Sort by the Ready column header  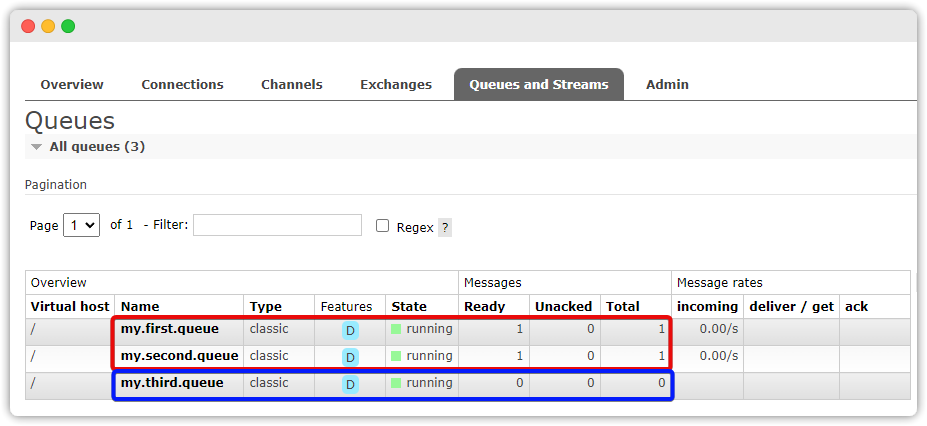coord(485,307)
